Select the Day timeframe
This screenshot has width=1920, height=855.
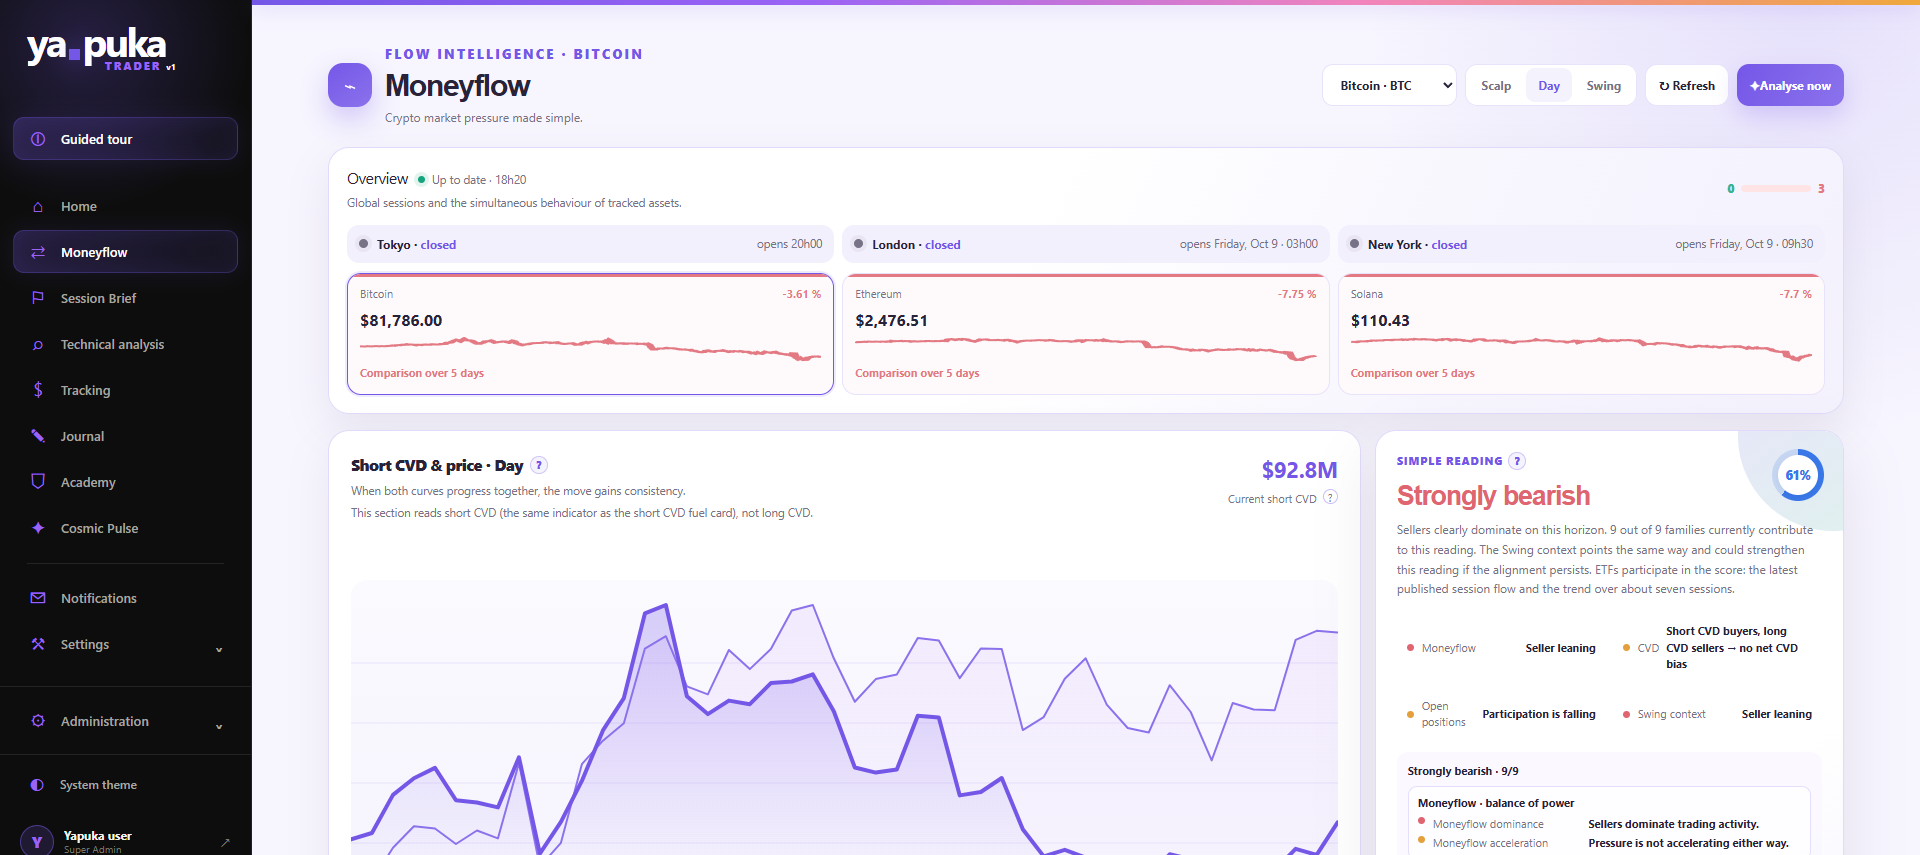[1549, 86]
